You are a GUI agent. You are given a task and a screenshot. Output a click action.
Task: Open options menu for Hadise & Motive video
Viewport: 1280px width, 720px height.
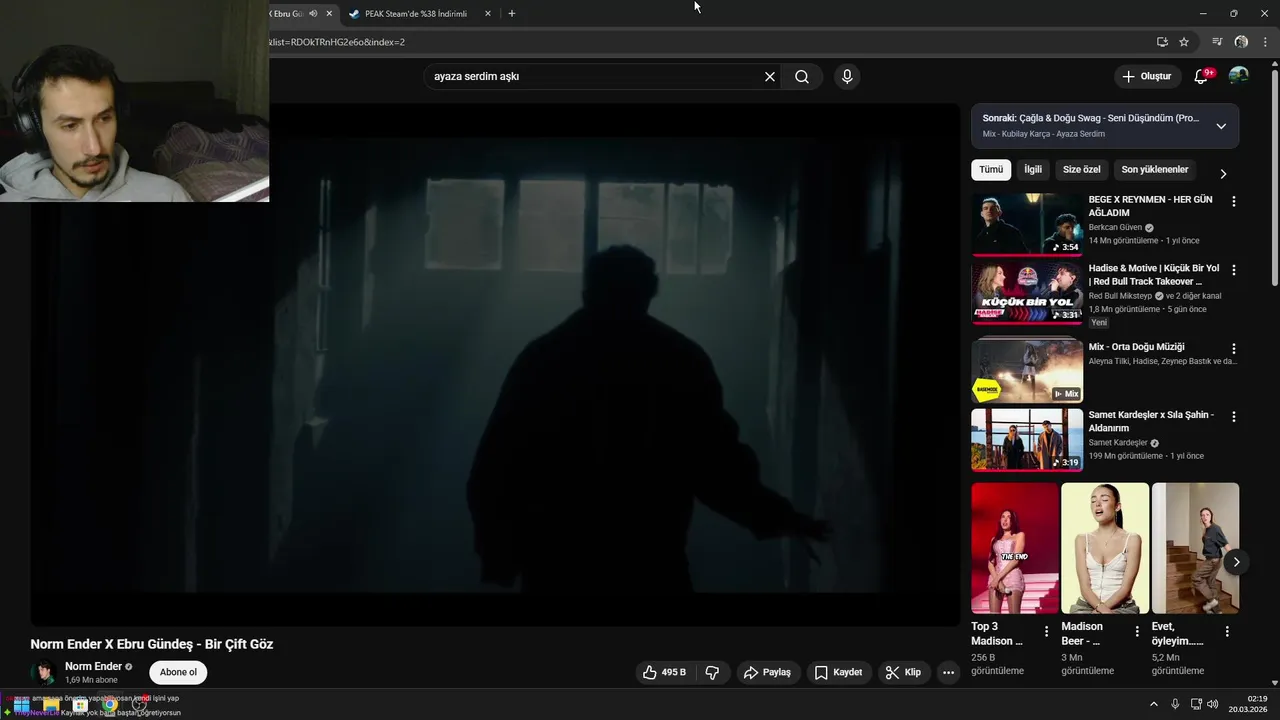pos(1233,270)
